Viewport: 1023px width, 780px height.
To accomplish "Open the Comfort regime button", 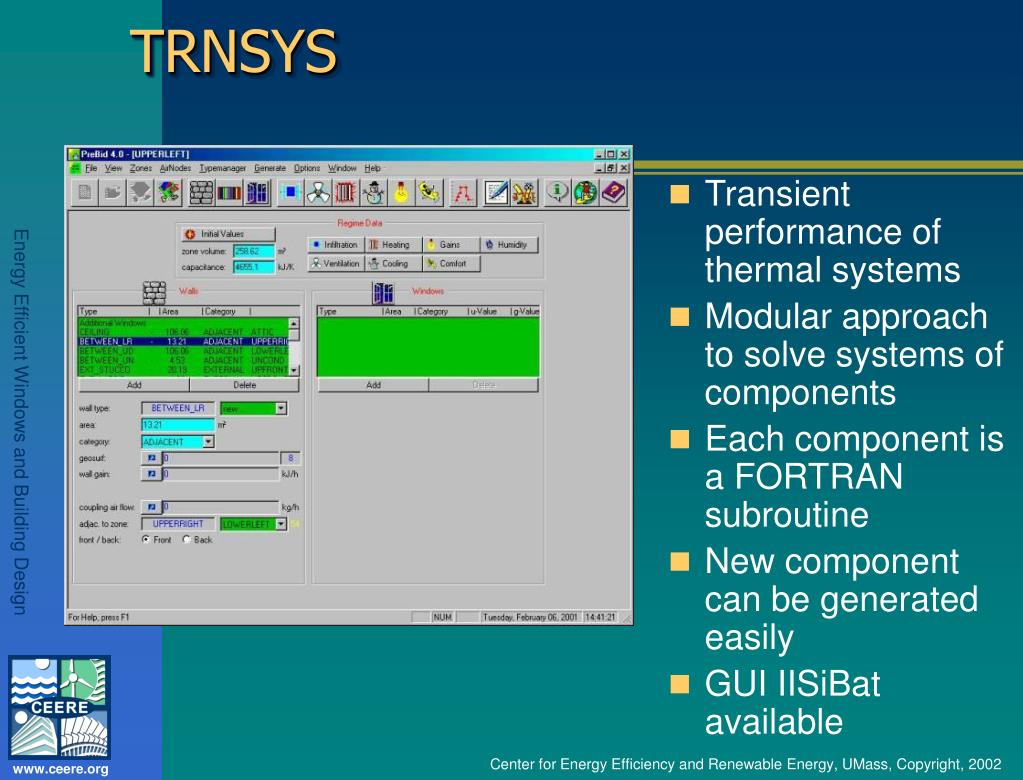I will pyautogui.click(x=451, y=263).
